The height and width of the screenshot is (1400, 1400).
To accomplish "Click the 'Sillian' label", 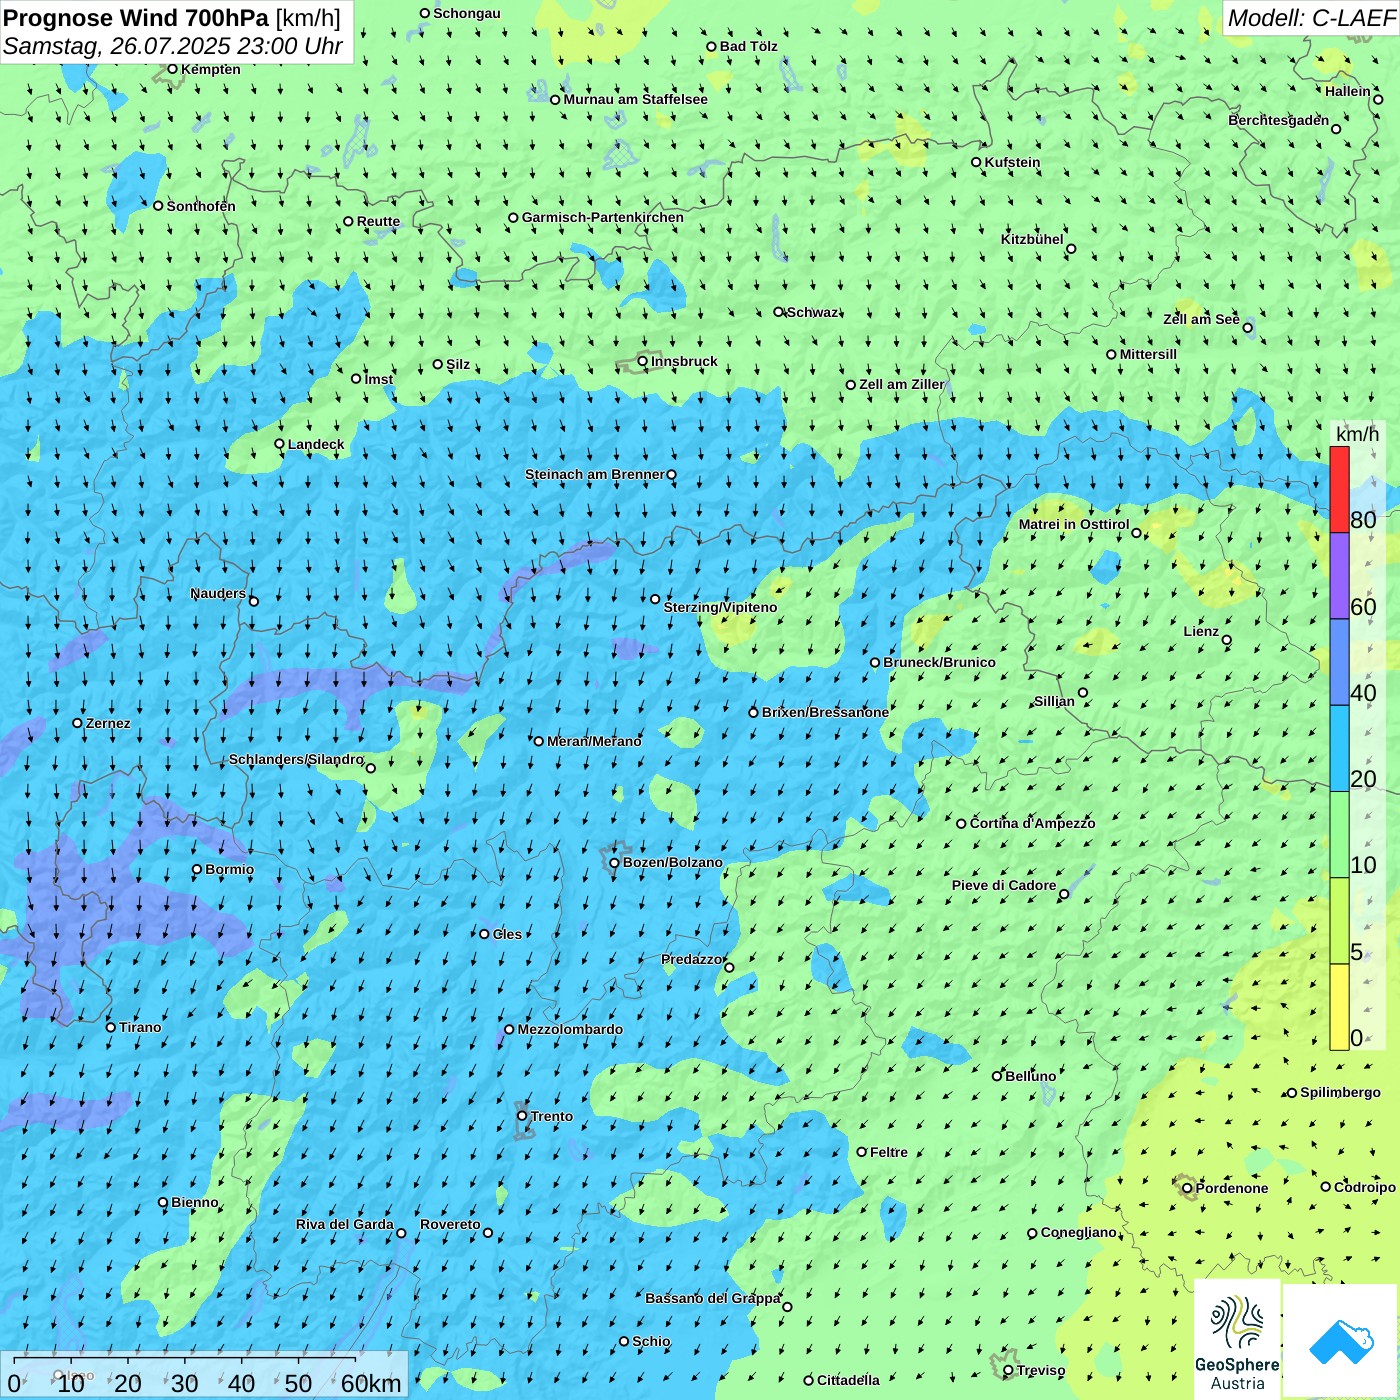I will point(1054,701).
